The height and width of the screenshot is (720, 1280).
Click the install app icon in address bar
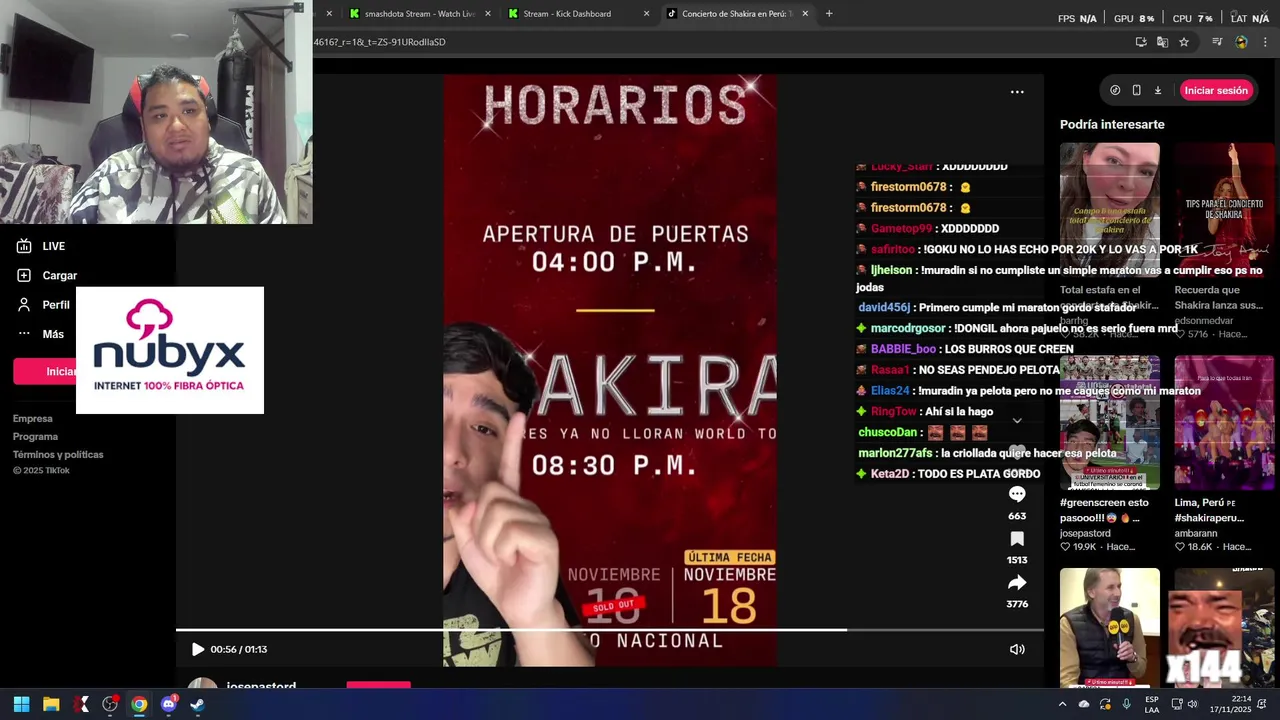pos(1141,42)
